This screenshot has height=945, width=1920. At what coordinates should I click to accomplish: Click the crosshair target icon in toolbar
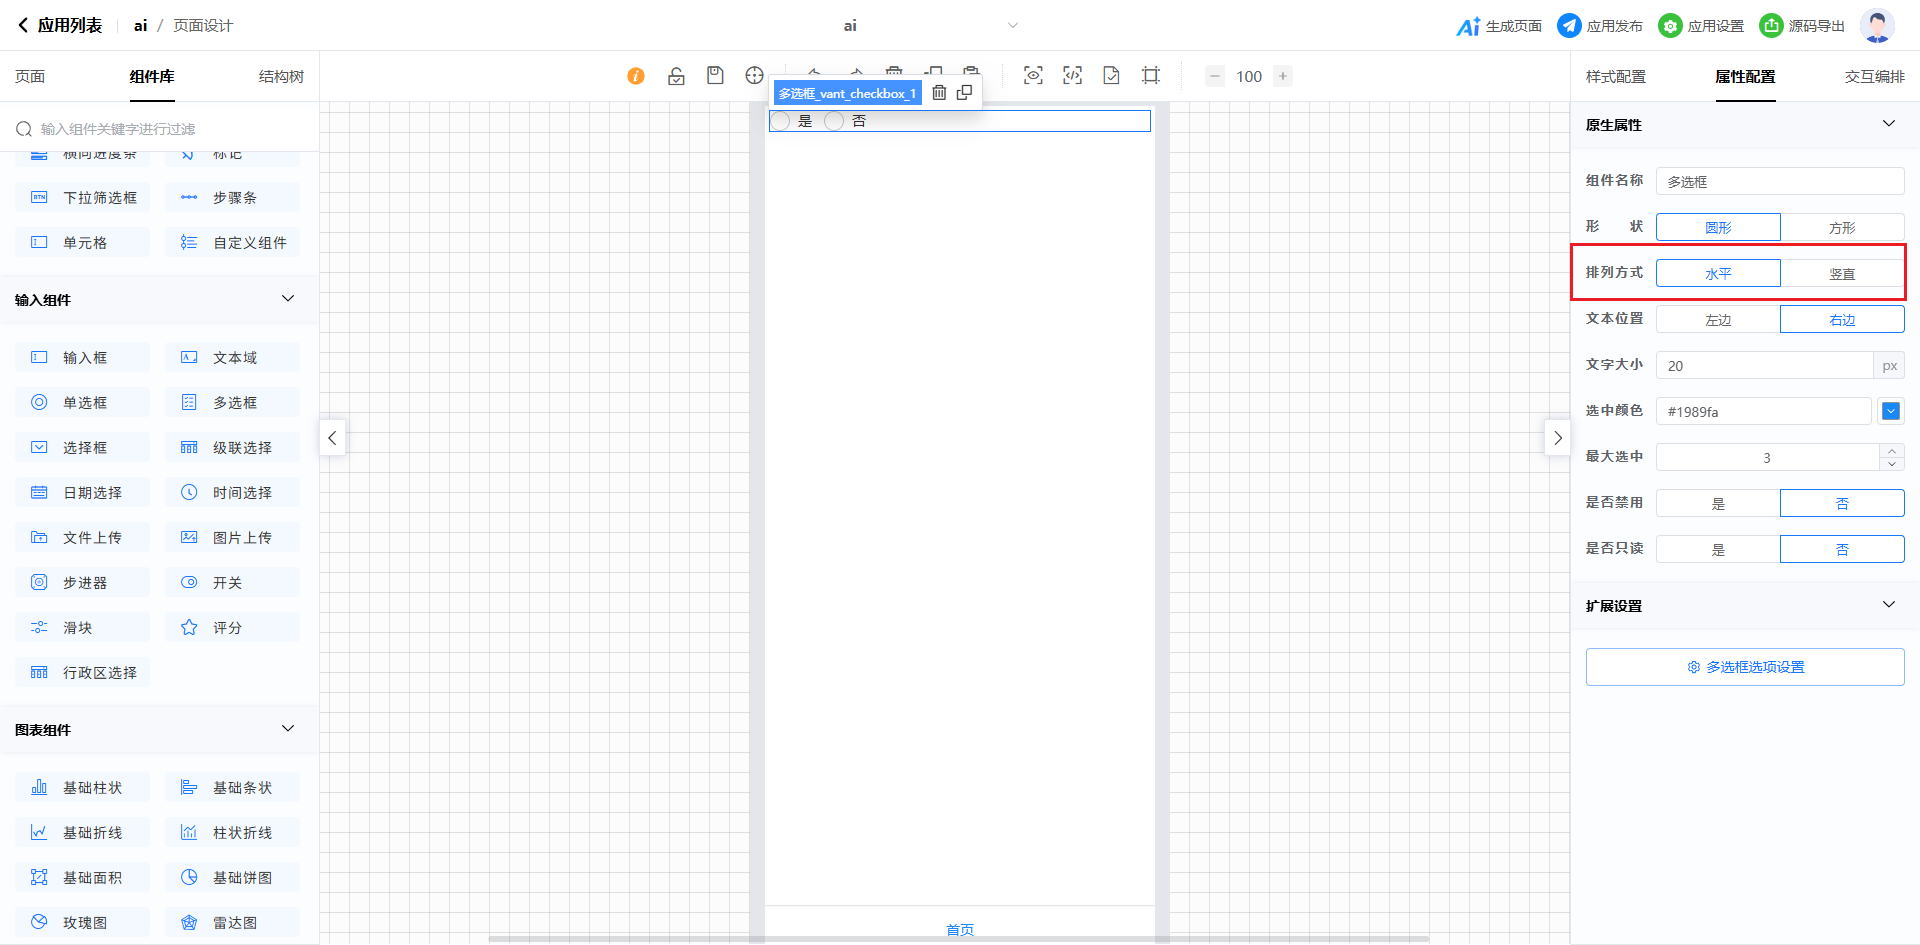[x=754, y=76]
